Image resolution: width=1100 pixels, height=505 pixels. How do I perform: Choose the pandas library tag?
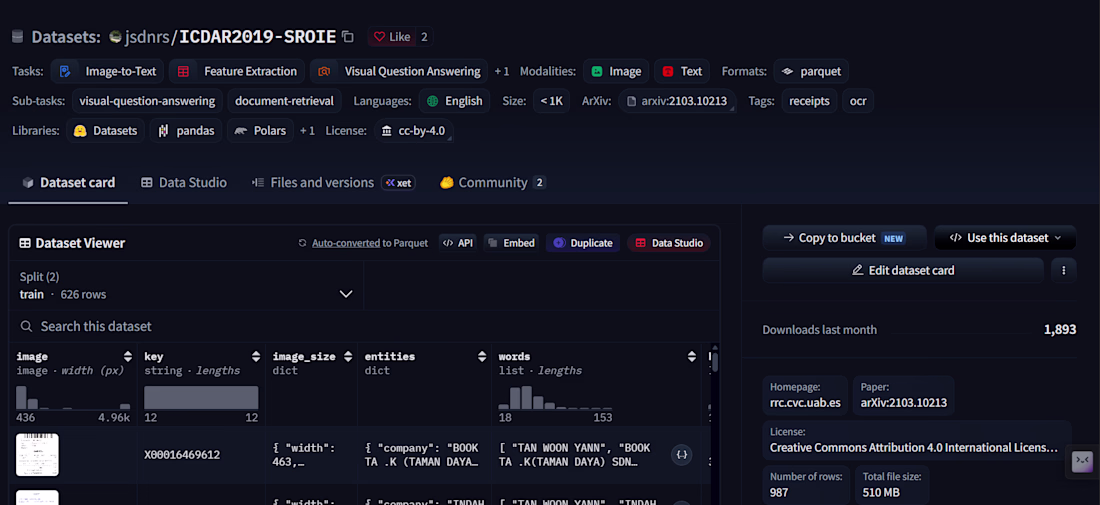[x=186, y=130]
